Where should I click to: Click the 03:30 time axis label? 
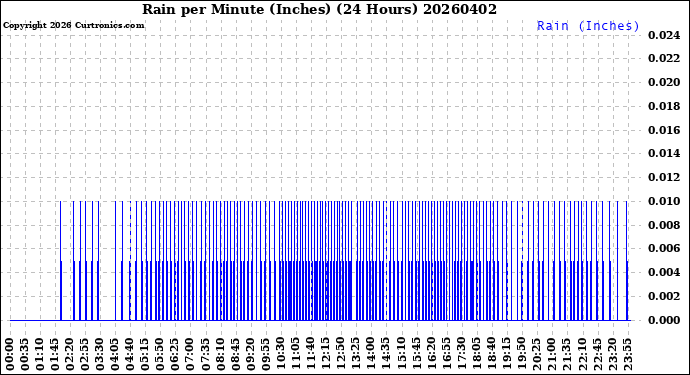point(100,354)
